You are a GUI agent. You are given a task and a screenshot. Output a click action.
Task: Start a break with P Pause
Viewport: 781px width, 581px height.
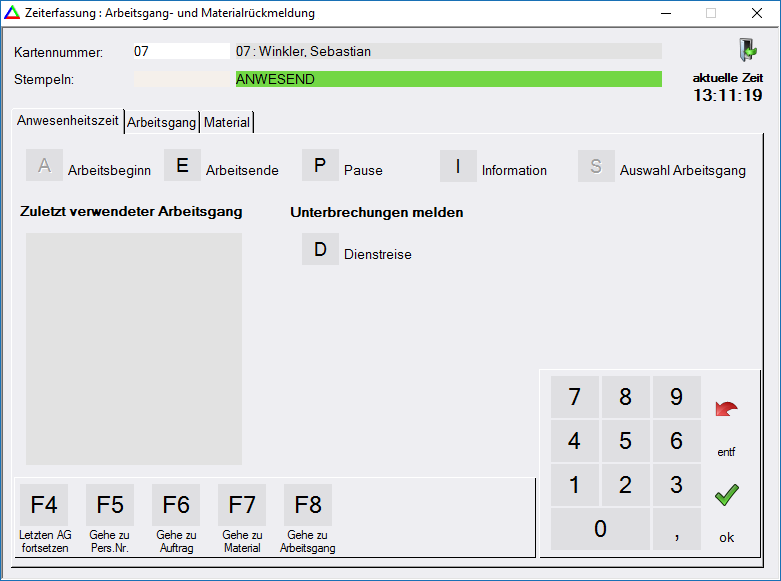pyautogui.click(x=320, y=166)
